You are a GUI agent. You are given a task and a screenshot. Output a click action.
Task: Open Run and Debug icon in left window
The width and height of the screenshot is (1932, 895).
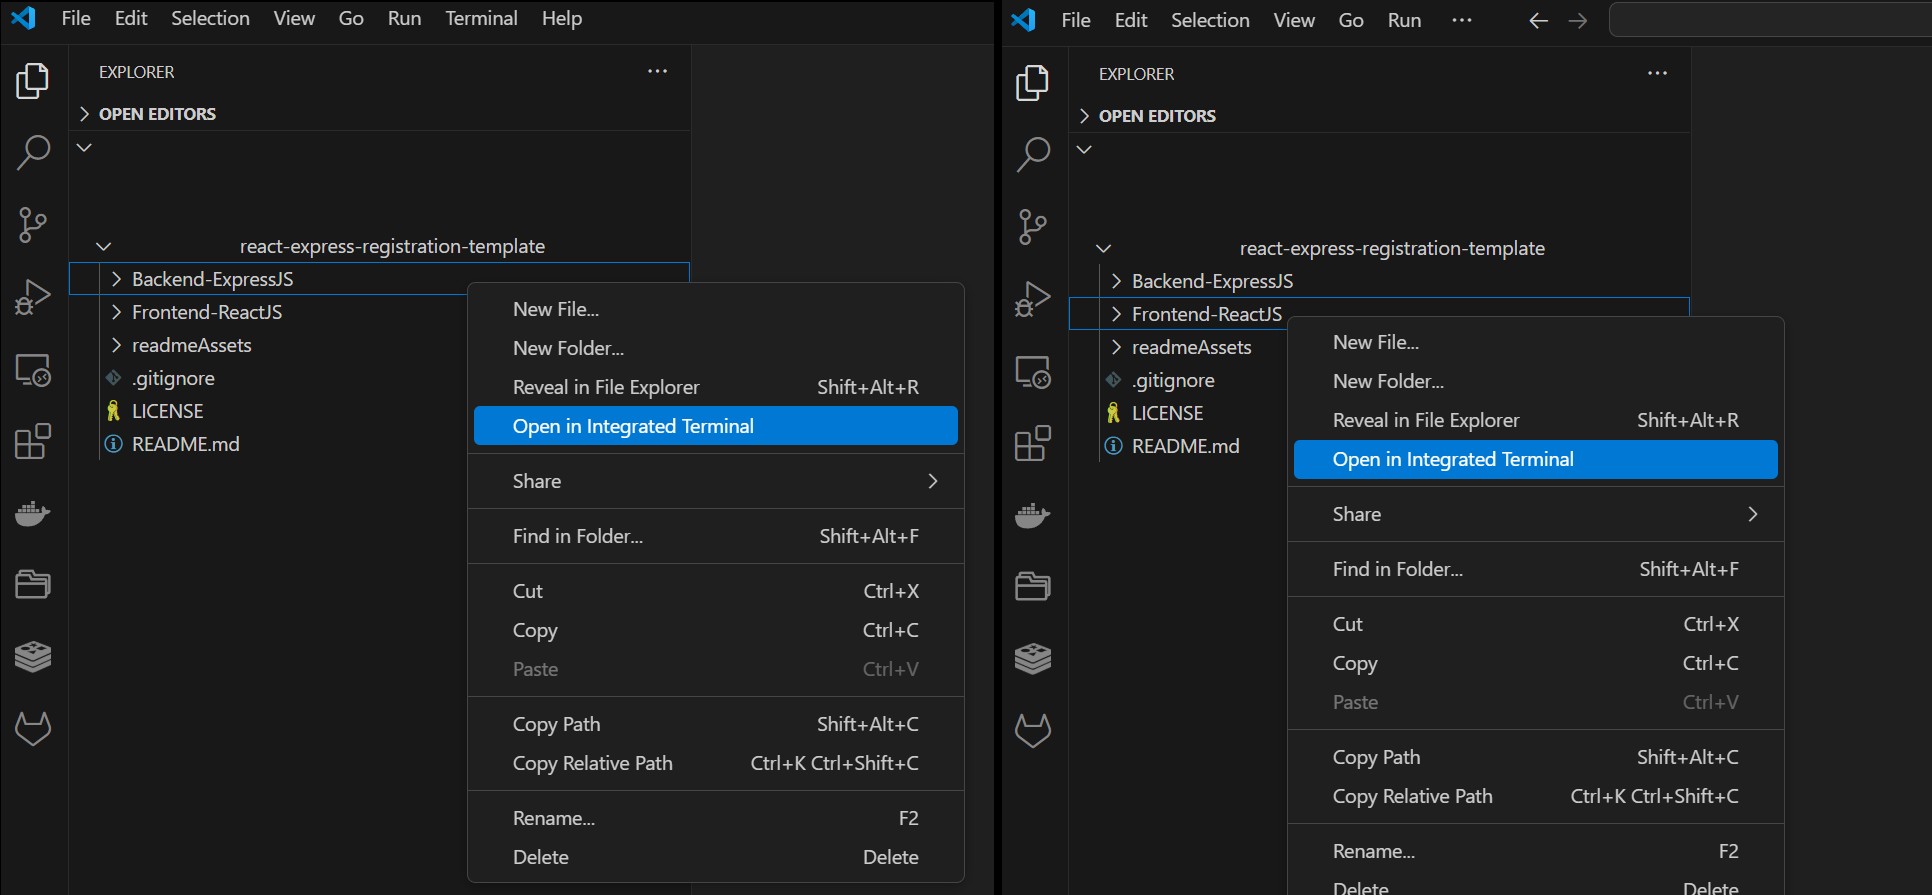coord(33,297)
